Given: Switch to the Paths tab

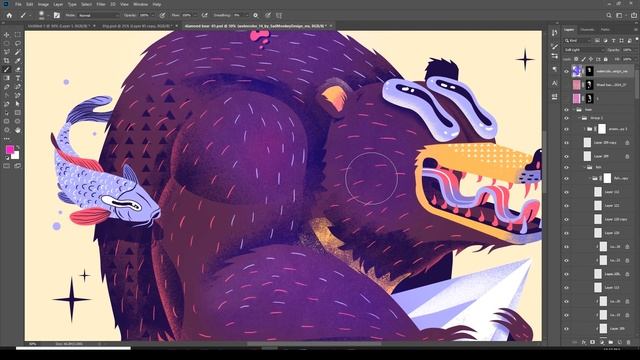Looking at the screenshot, I should coord(605,29).
